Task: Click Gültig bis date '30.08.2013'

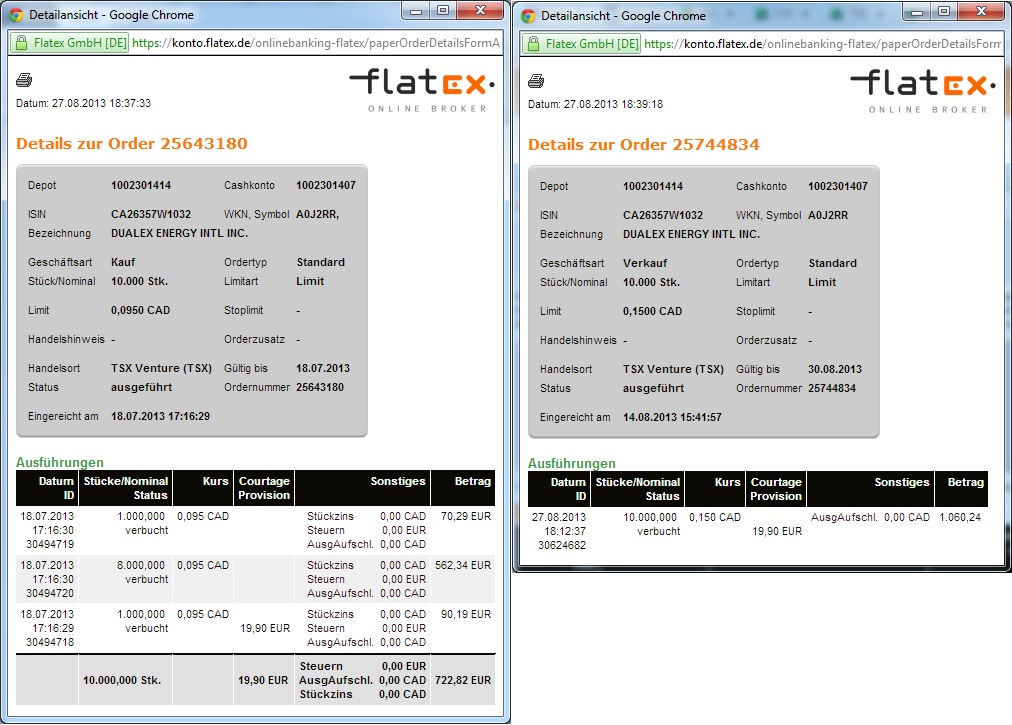Action: click(x=835, y=369)
